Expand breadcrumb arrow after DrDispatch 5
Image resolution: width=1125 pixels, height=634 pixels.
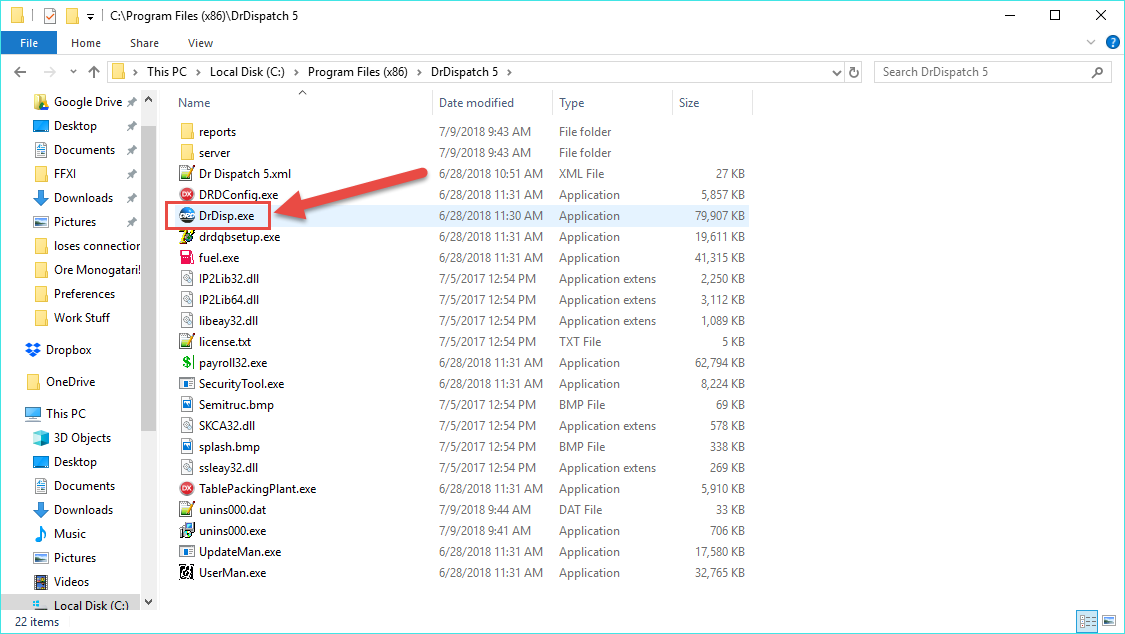pyautogui.click(x=509, y=72)
